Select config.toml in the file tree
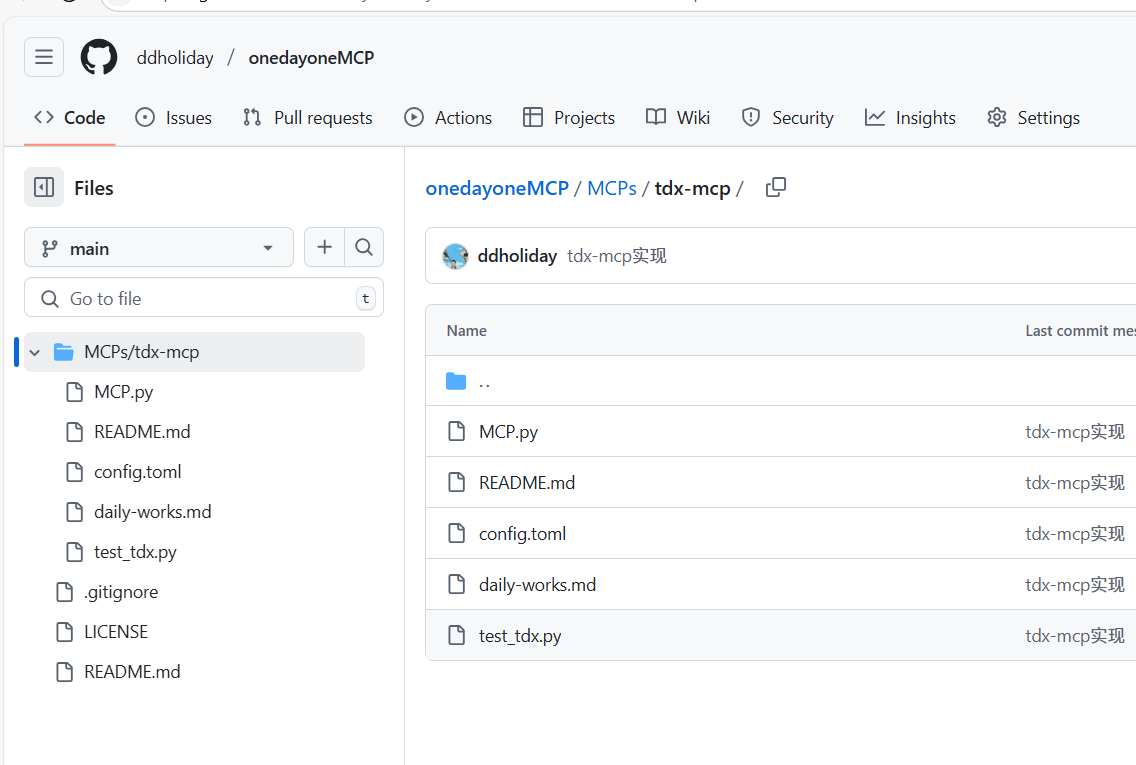This screenshot has height=765, width=1136. point(138,472)
